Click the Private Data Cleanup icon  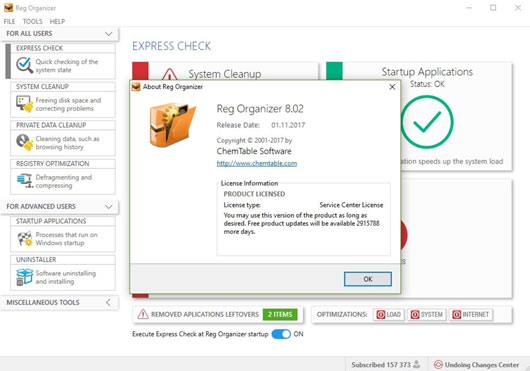25,142
